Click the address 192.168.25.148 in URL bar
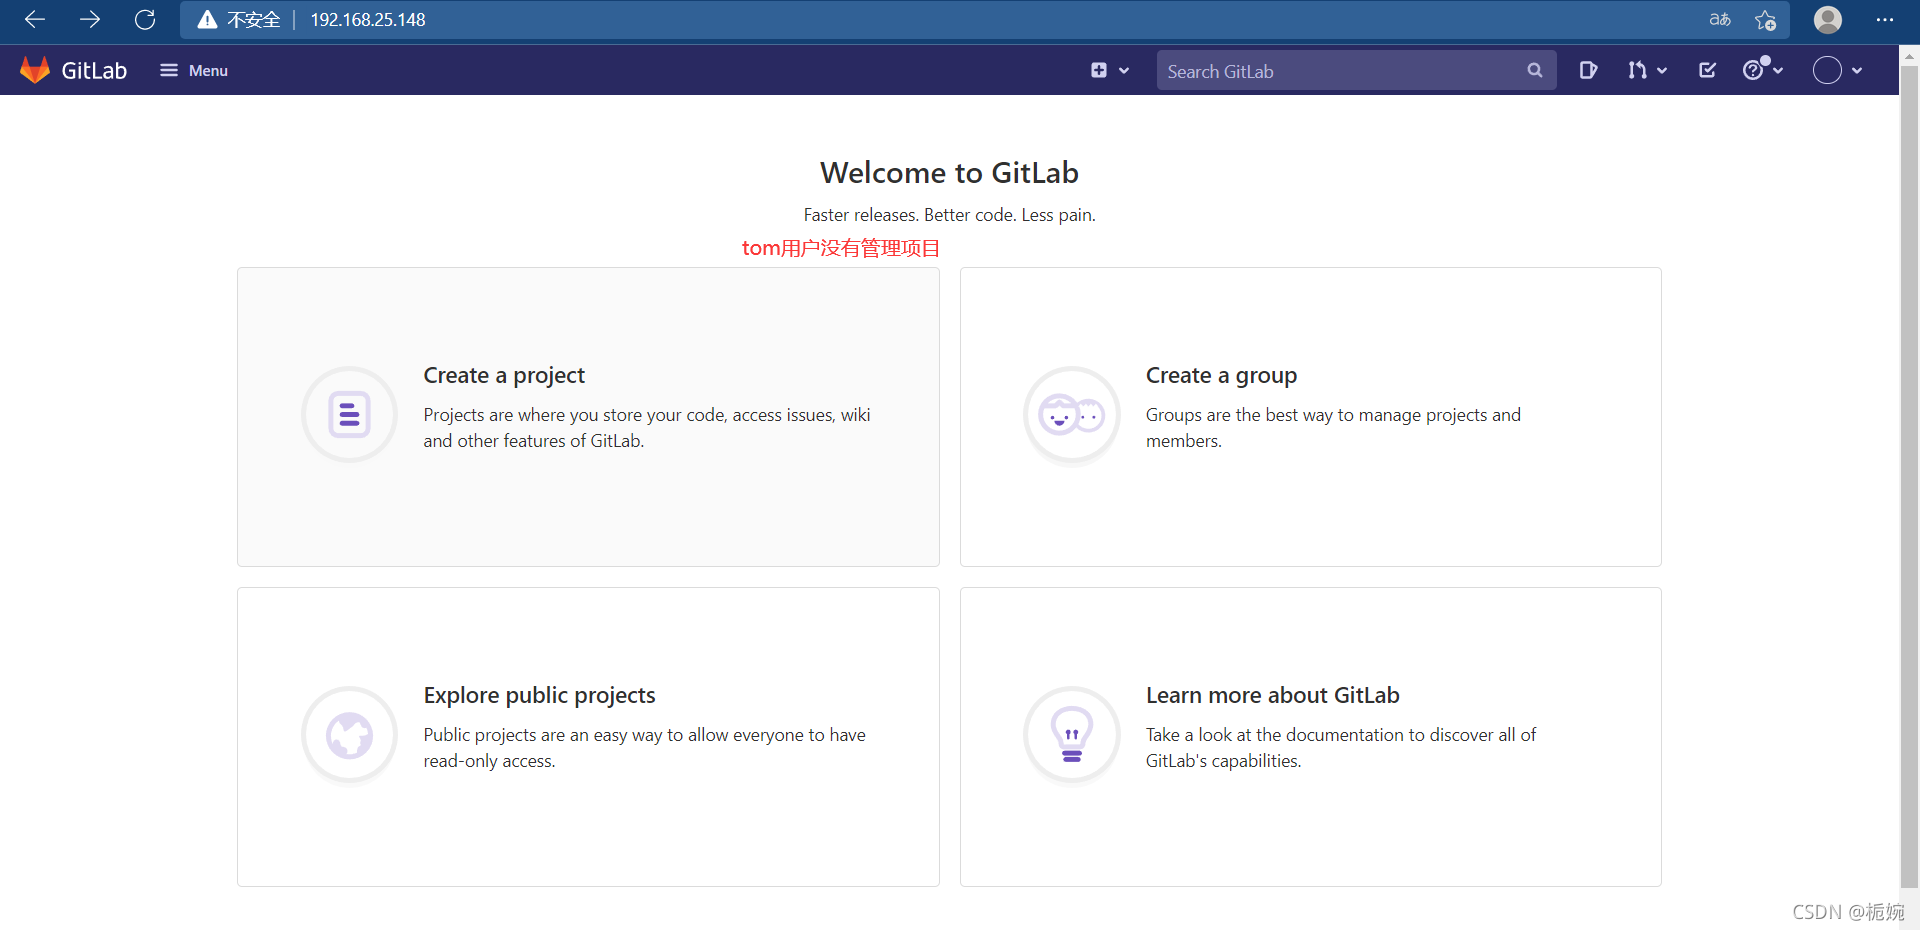The image size is (1920, 930). (368, 20)
